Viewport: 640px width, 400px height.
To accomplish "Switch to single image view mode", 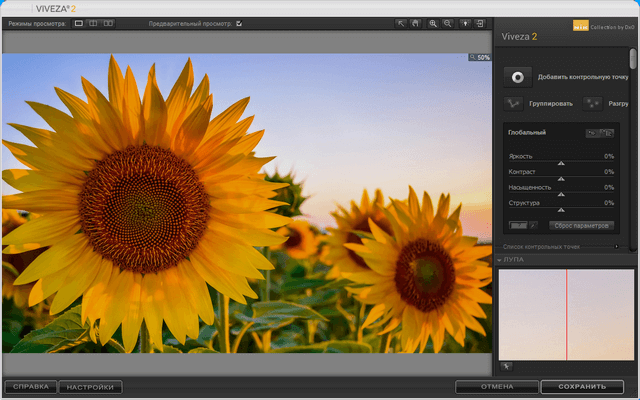I will point(79,23).
